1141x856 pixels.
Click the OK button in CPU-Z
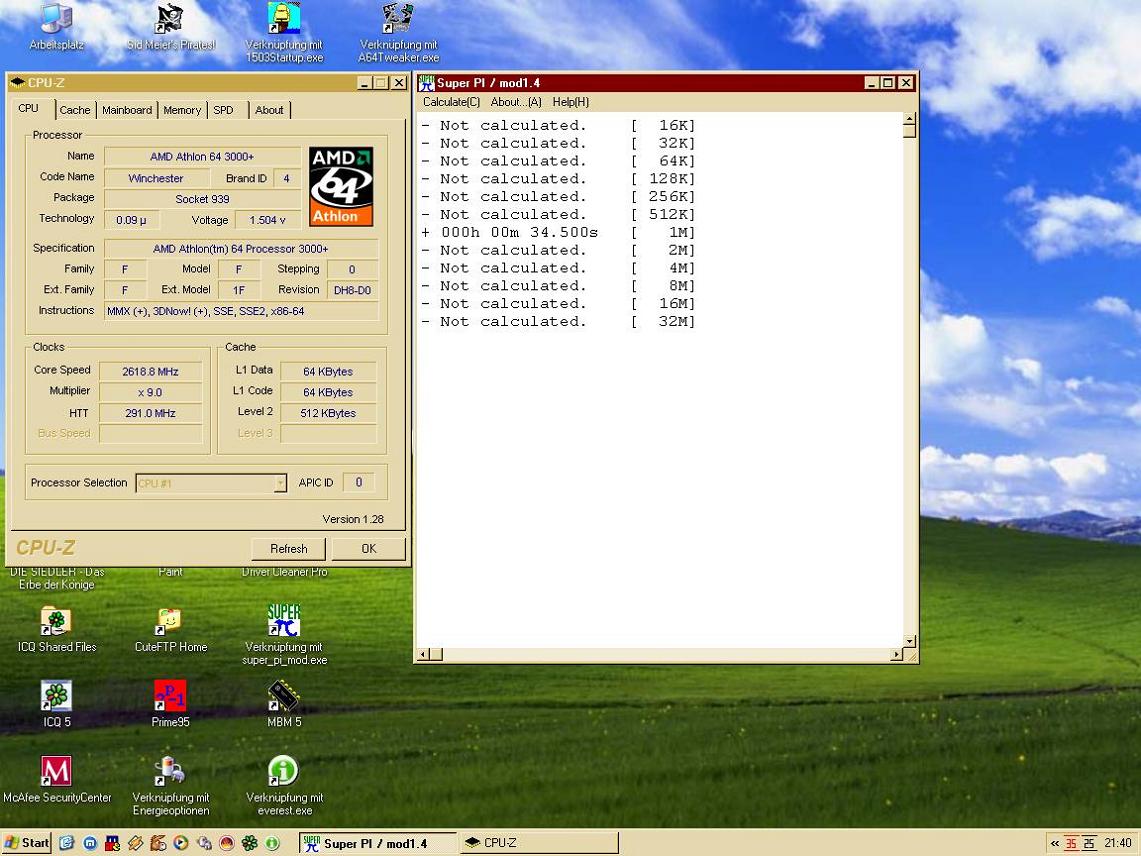369,549
